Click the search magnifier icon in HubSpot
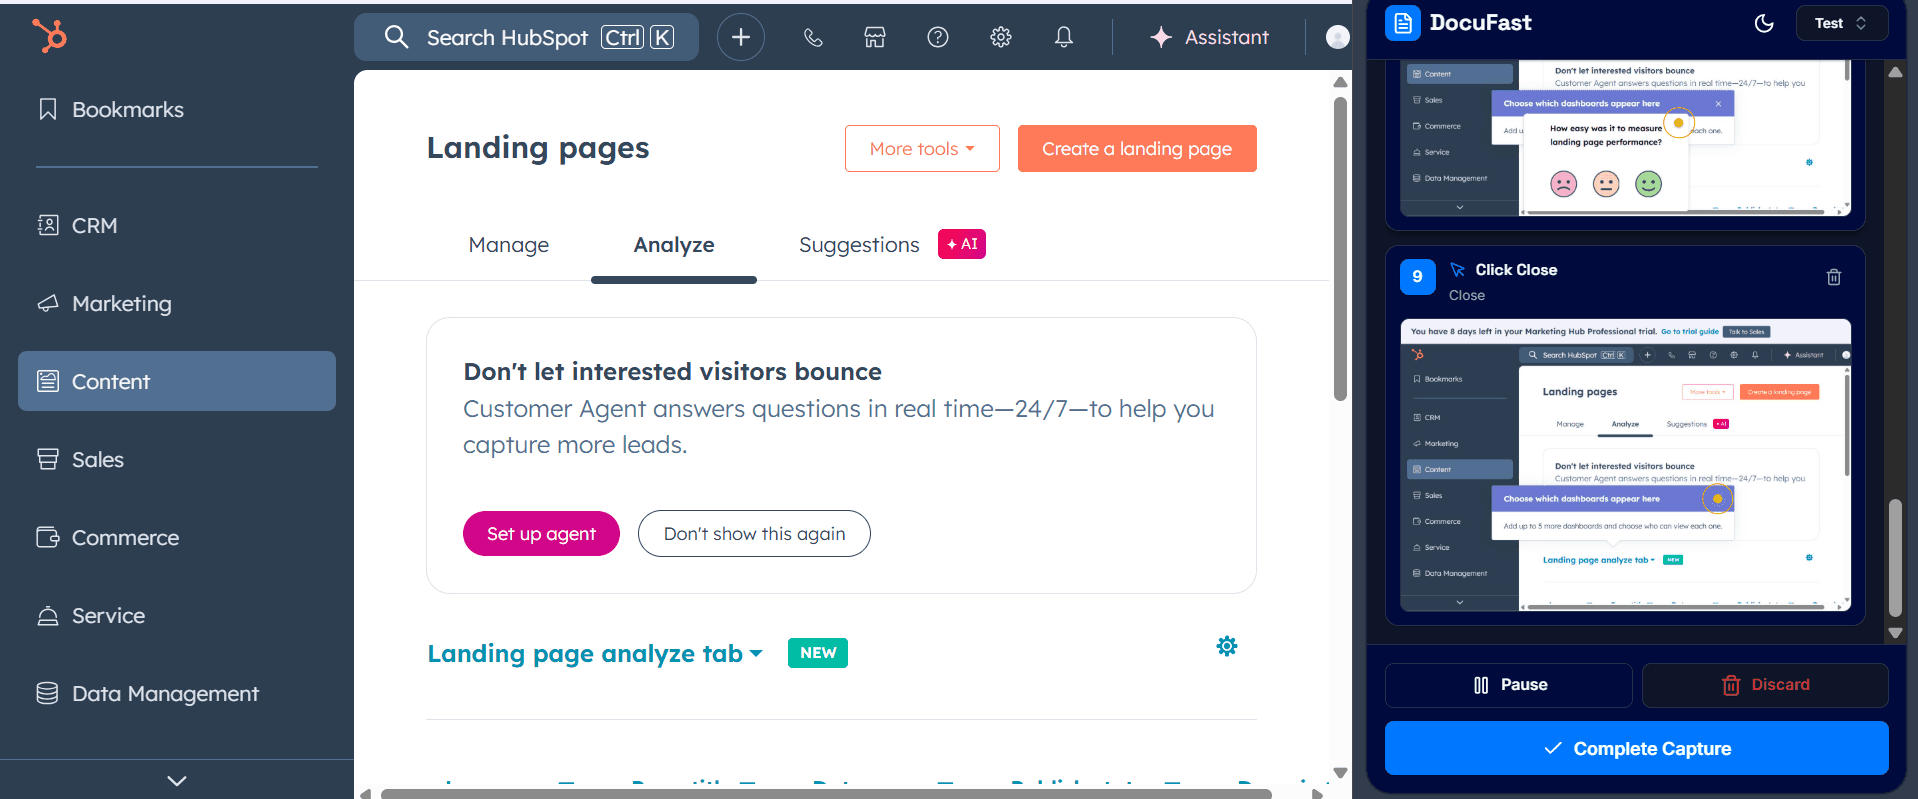 (x=396, y=37)
